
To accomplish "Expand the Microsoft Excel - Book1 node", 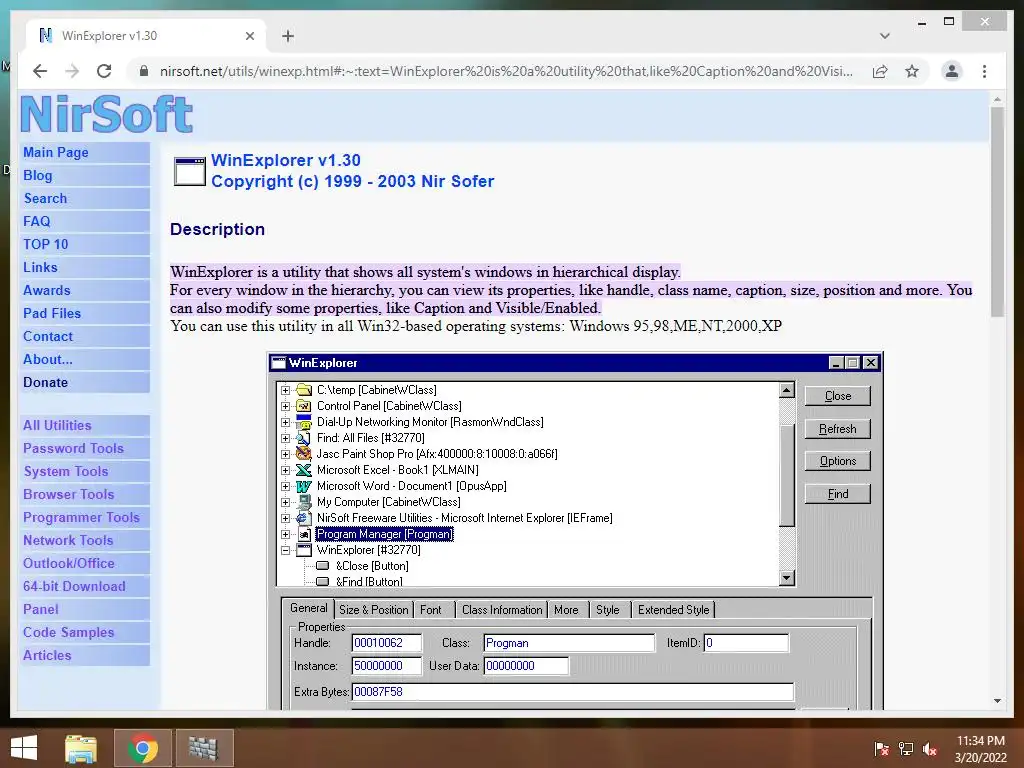I will pos(285,470).
